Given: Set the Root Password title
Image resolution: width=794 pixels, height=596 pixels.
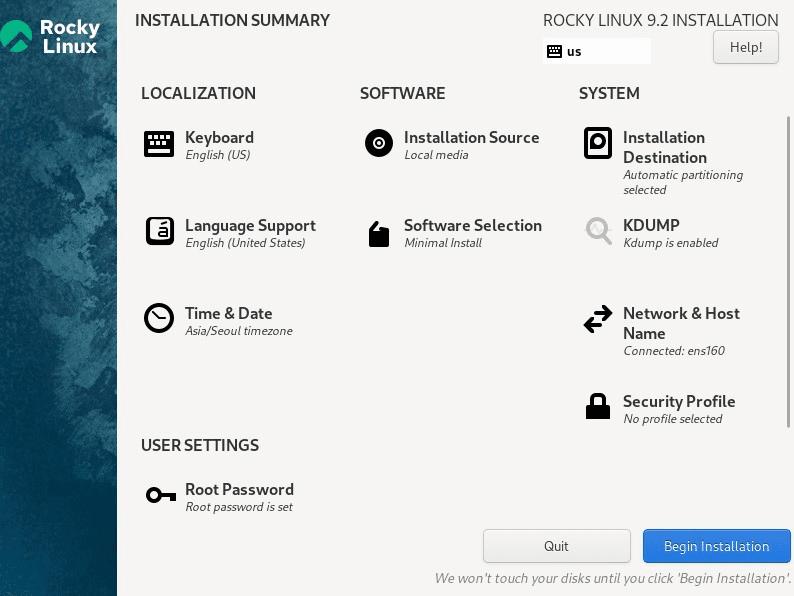Looking at the screenshot, I should tap(239, 490).
